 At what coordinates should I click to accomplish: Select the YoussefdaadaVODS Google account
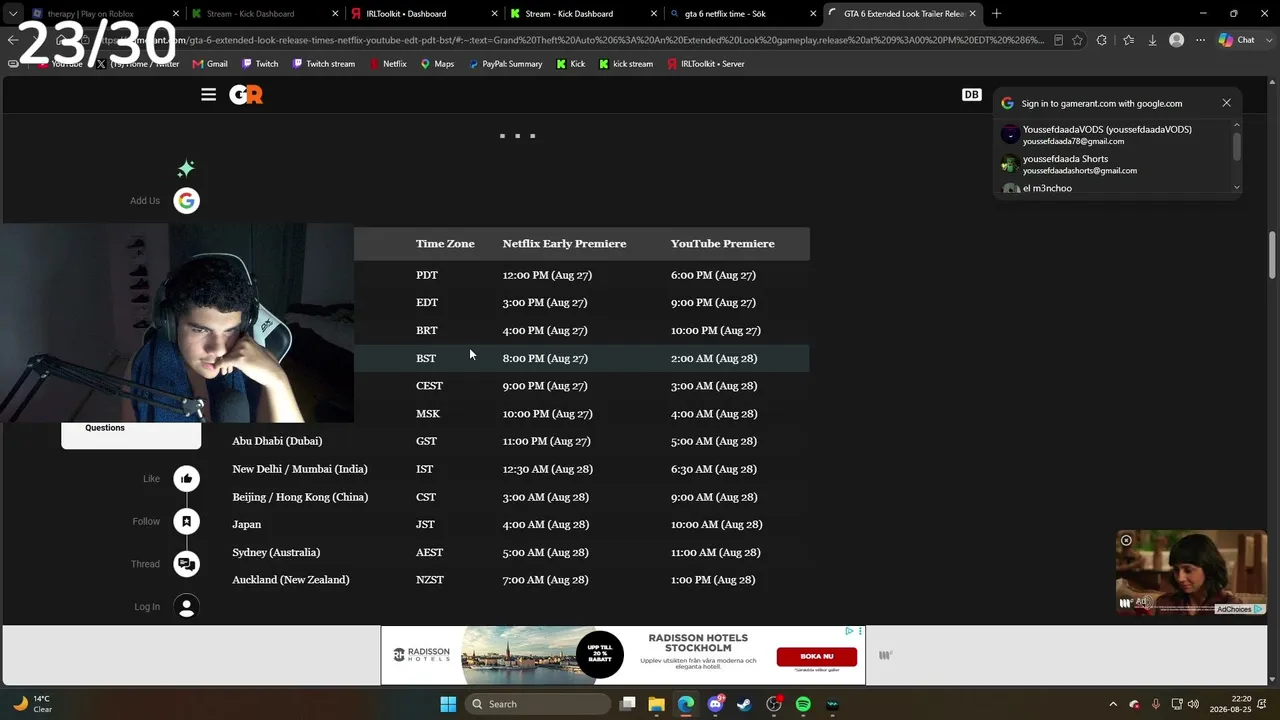point(1115,135)
